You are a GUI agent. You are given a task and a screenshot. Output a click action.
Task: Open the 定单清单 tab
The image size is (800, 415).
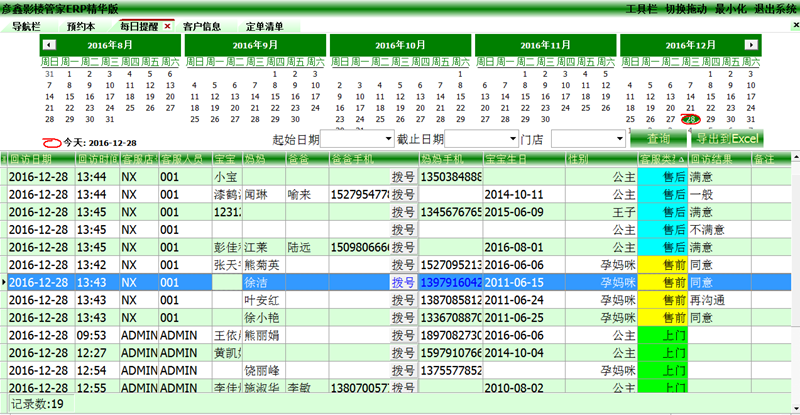point(265,26)
